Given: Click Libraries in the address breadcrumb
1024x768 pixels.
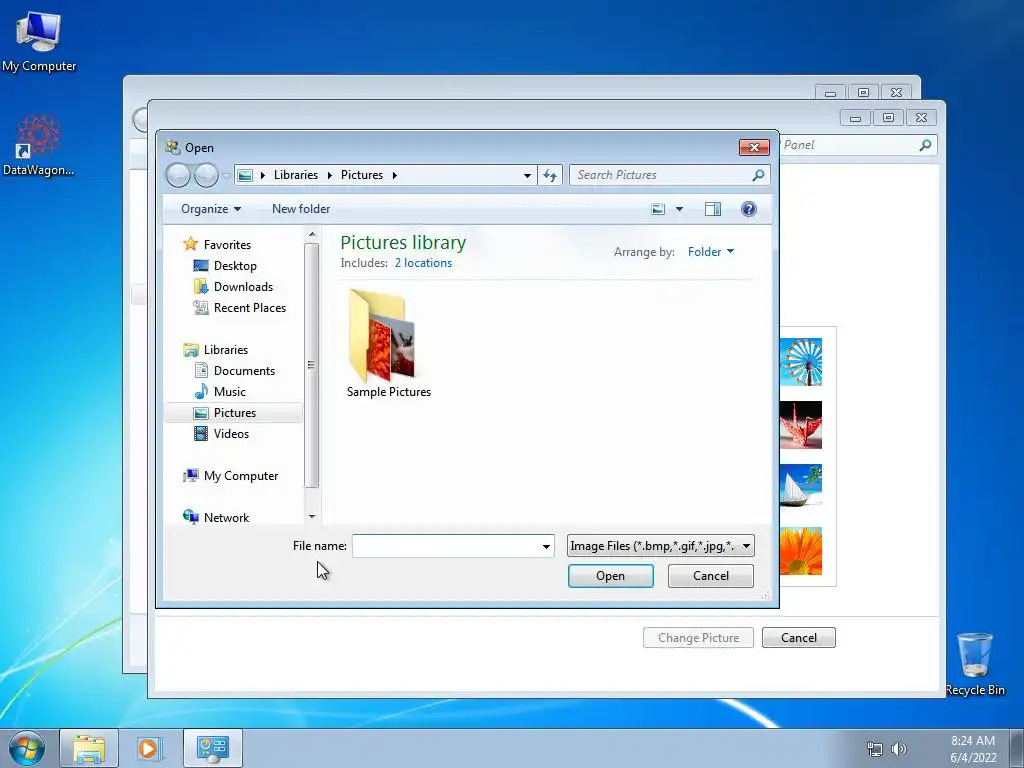Looking at the screenshot, I should (296, 175).
